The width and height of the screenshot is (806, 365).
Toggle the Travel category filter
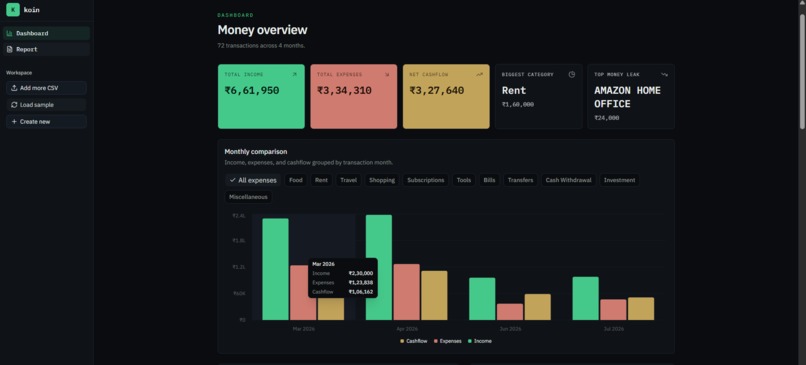(349, 180)
